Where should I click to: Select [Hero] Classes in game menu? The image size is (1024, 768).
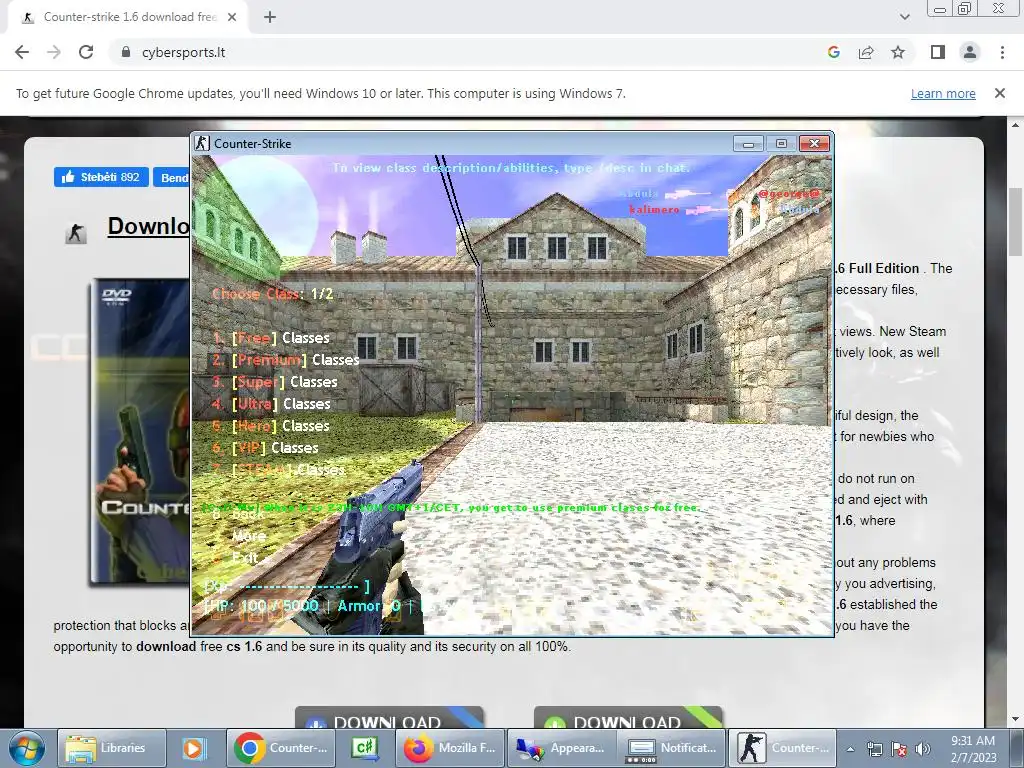coord(271,426)
